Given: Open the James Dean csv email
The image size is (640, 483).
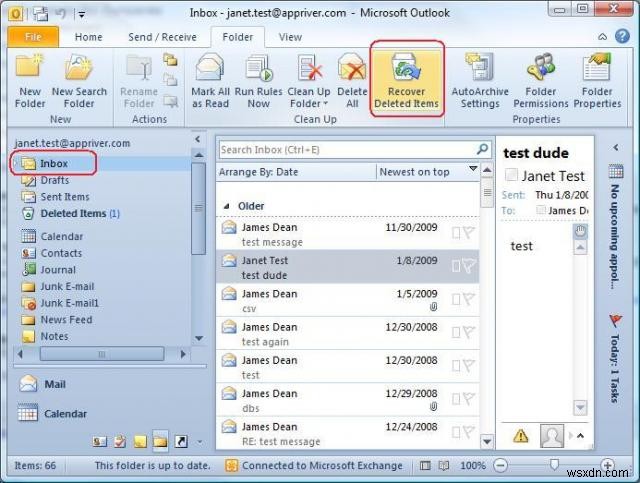Looking at the screenshot, I should [347, 300].
